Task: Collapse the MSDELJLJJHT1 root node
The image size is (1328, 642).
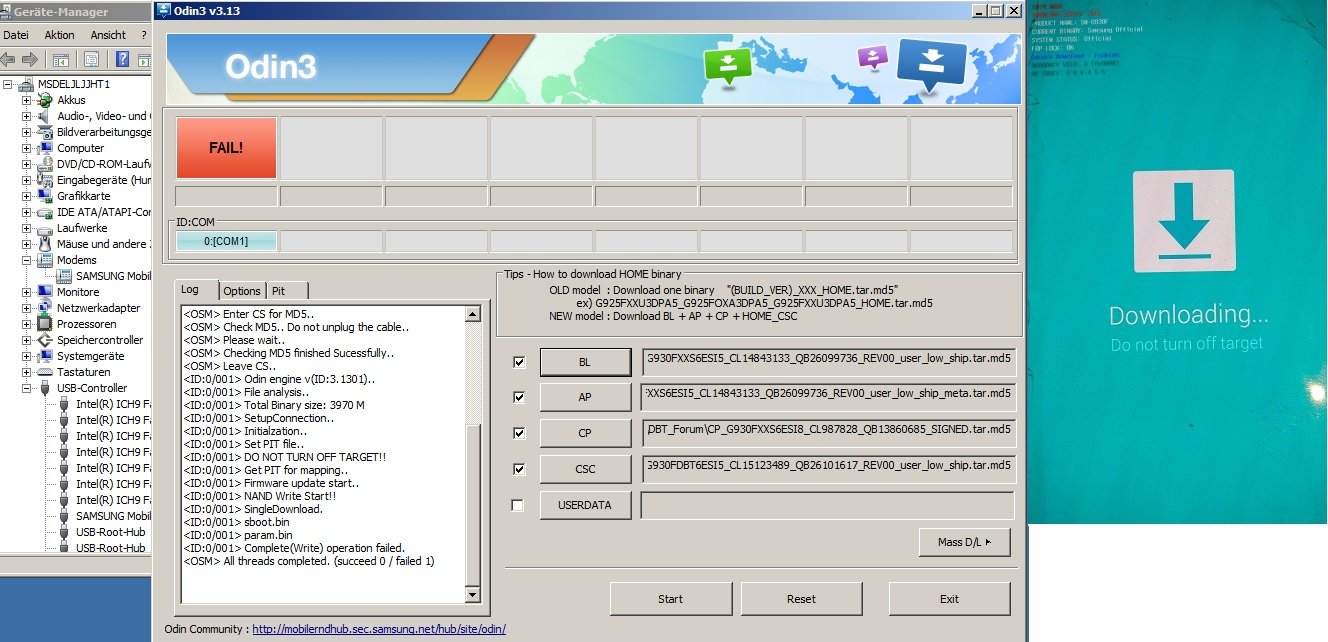Action: click(x=8, y=85)
